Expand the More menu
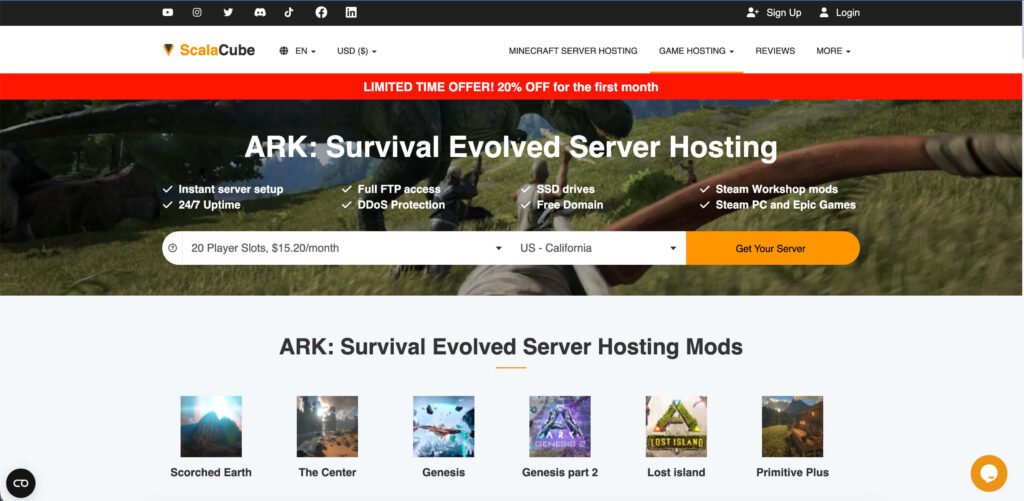 (x=833, y=51)
